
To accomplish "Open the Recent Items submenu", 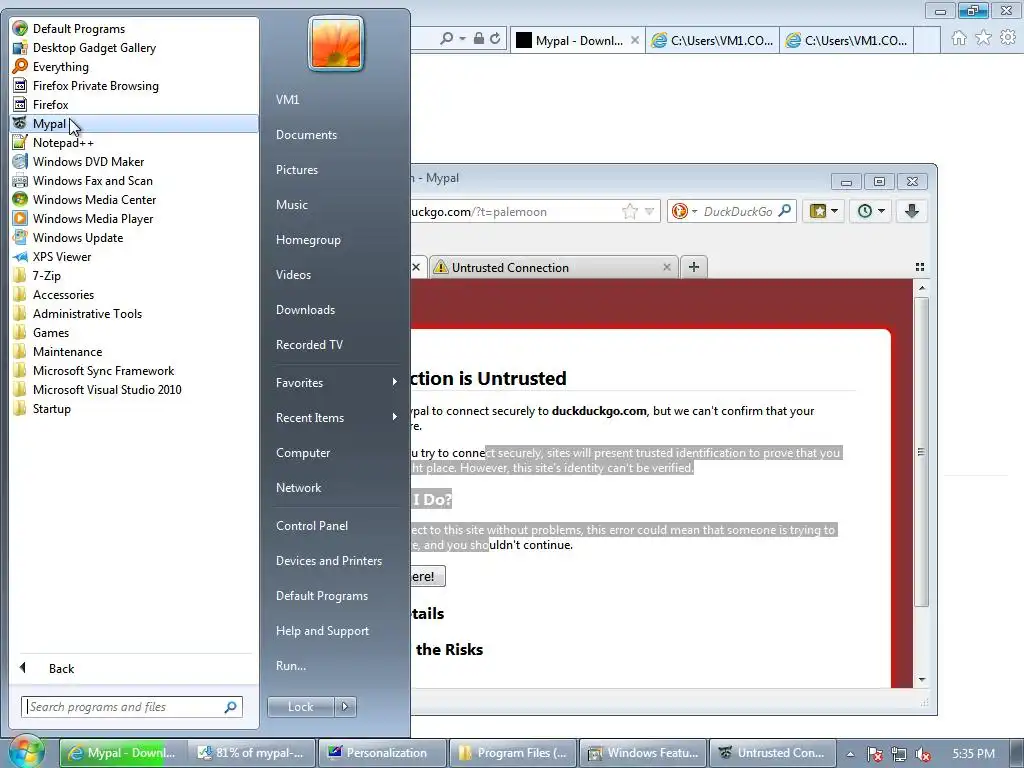I will click(336, 417).
